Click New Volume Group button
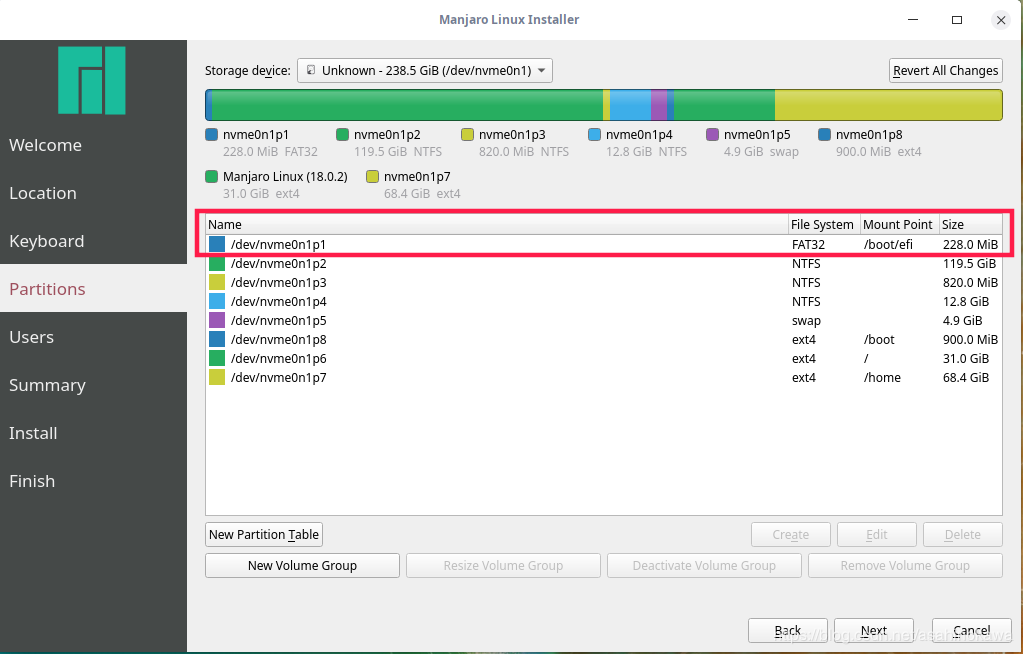Viewport: 1023px width, 654px height. tap(302, 565)
